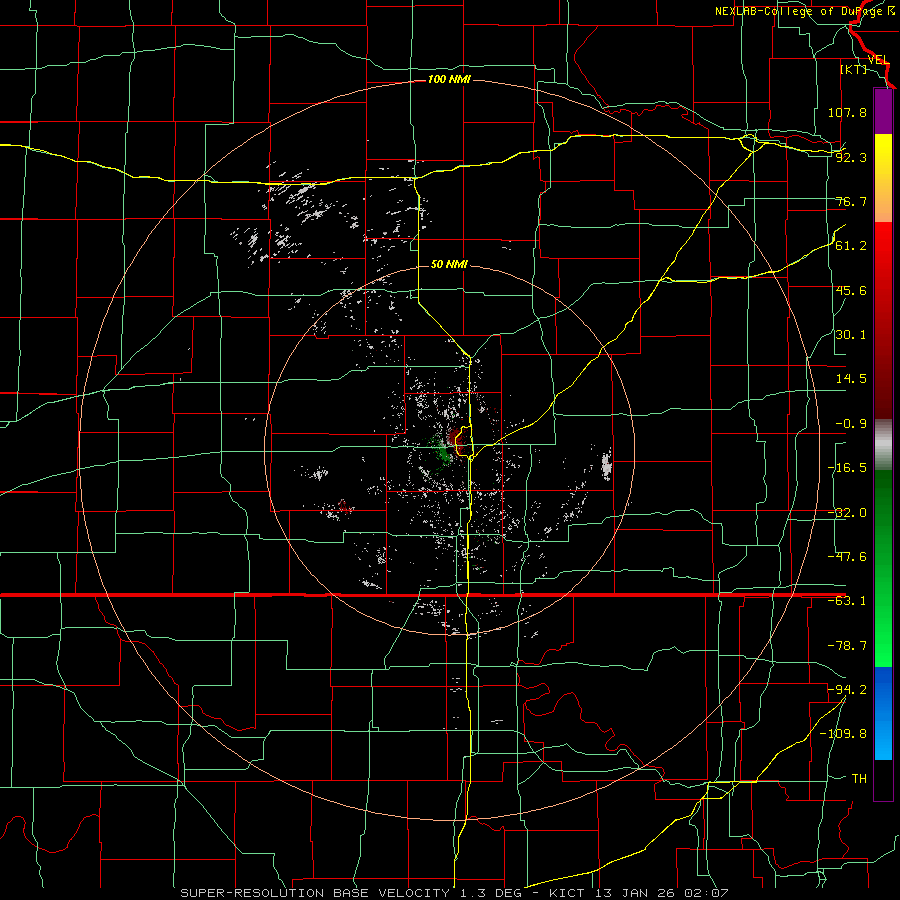Click the TH threshold legend label
This screenshot has height=900, width=900.
[x=859, y=778]
